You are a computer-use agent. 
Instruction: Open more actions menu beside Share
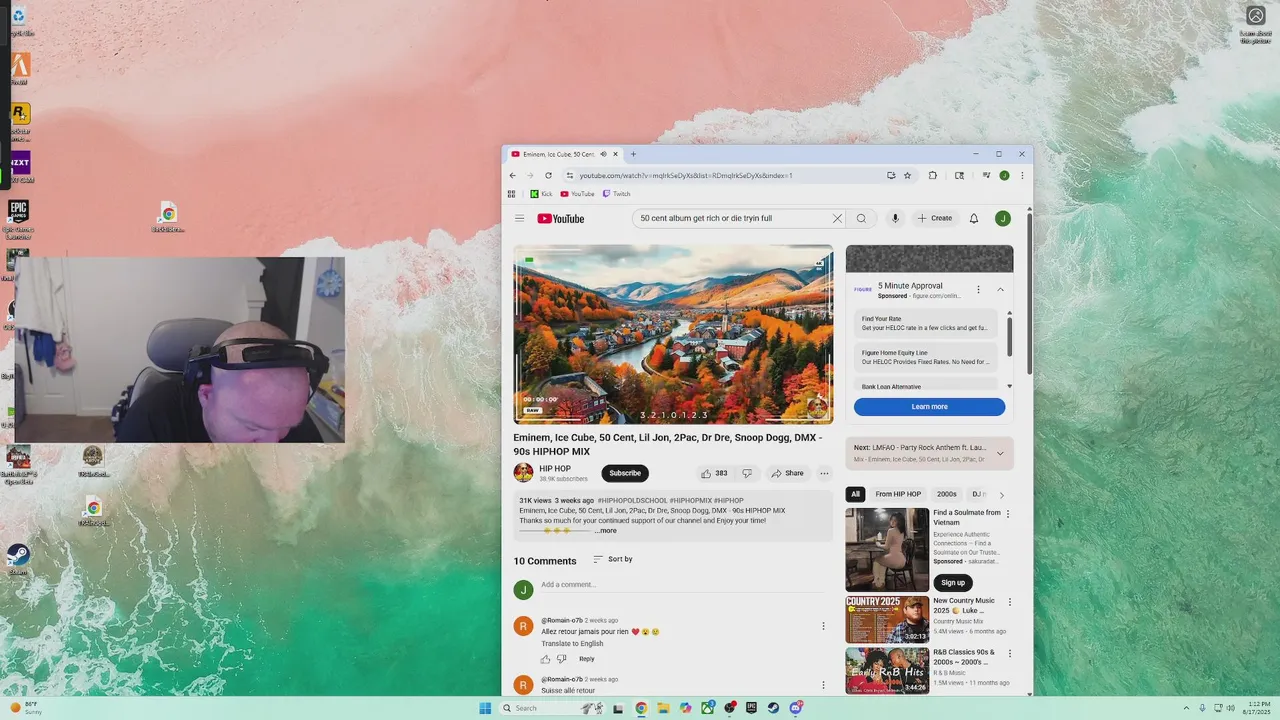coord(824,473)
